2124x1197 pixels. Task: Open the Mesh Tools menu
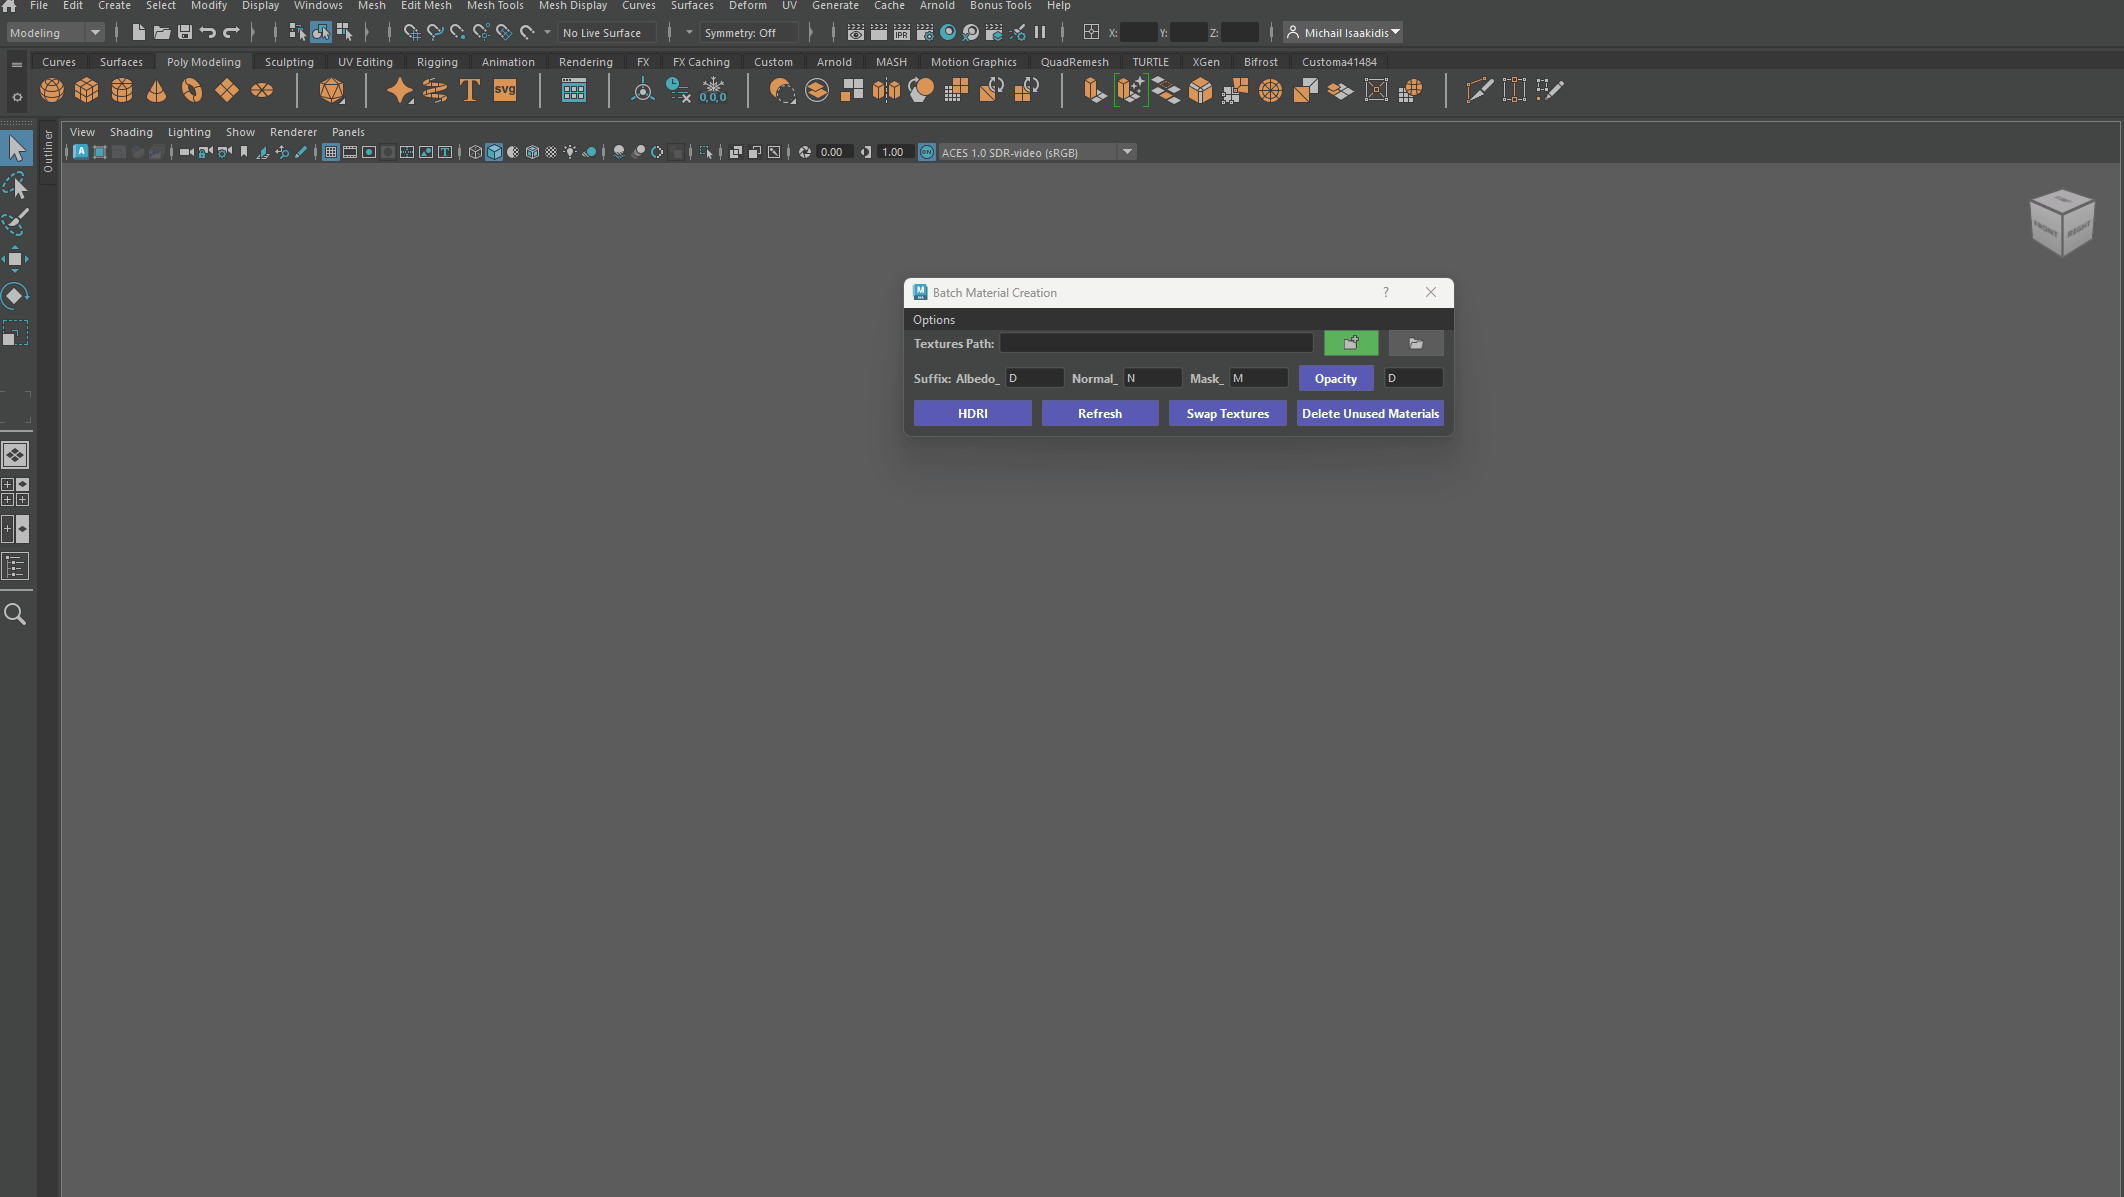[495, 6]
